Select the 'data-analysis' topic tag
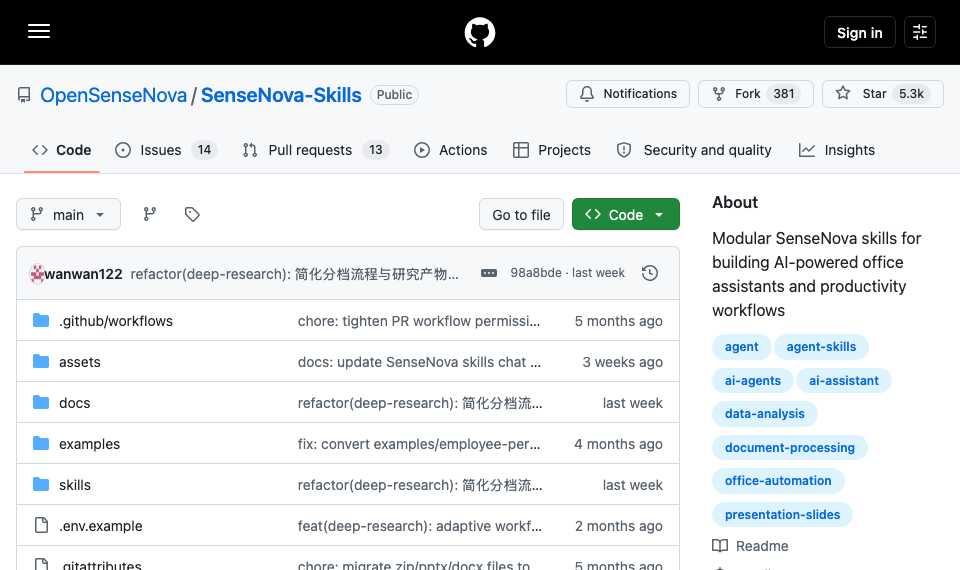This screenshot has height=570, width=960. 765,414
